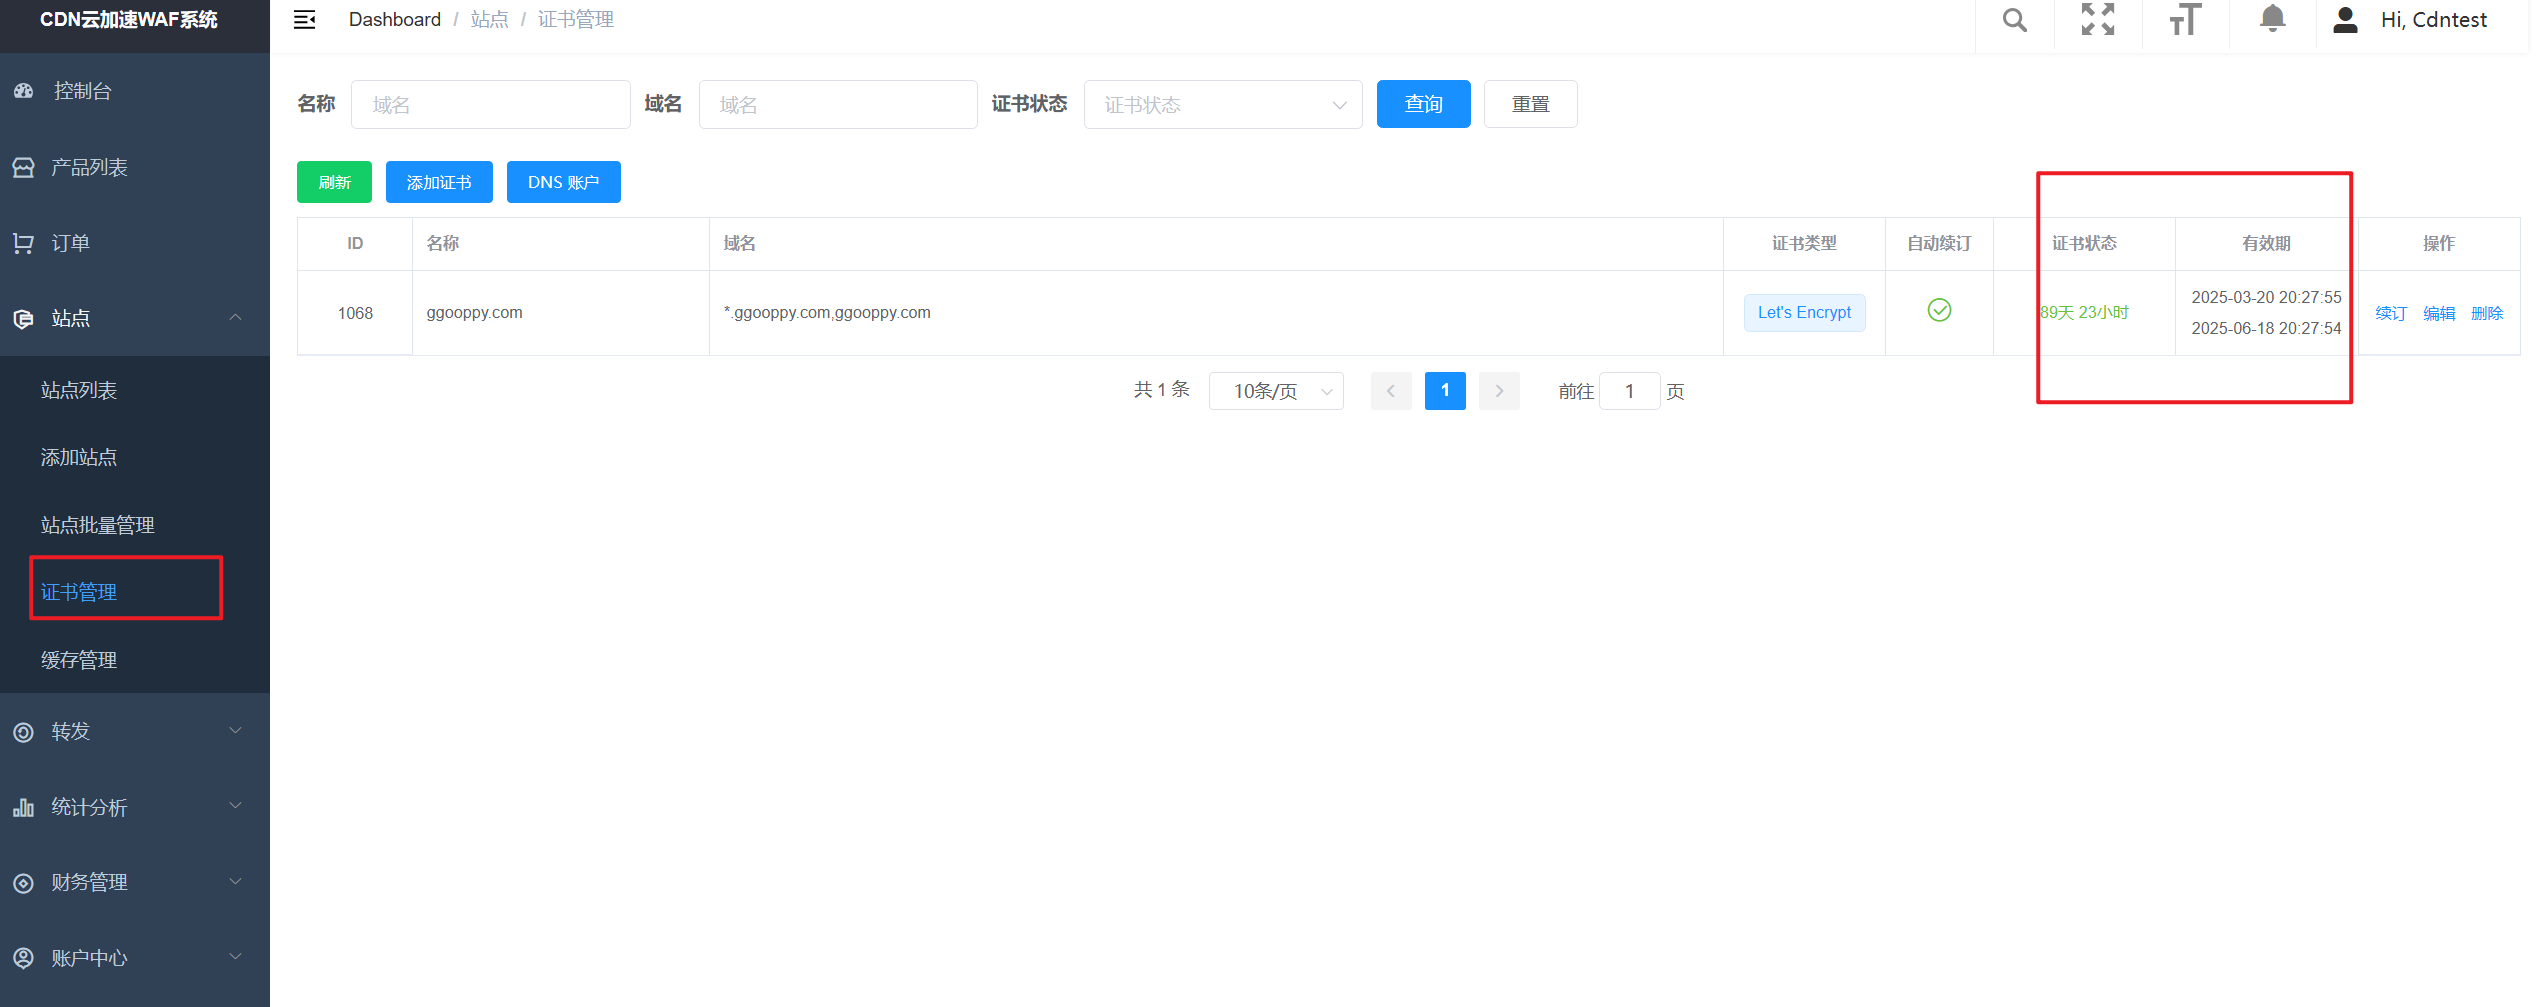This screenshot has width=2547, height=1007.
Task: Toggle fullscreen mode icon
Action: (x=2097, y=20)
